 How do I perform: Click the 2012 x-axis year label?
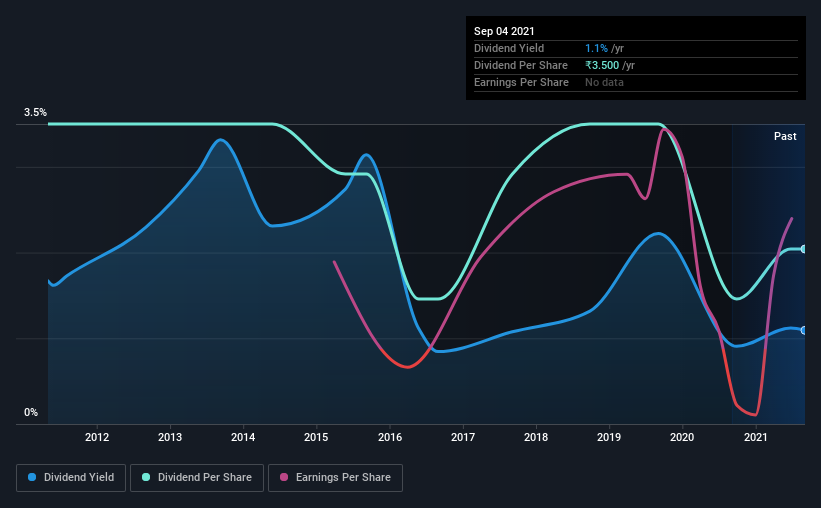[x=97, y=437]
